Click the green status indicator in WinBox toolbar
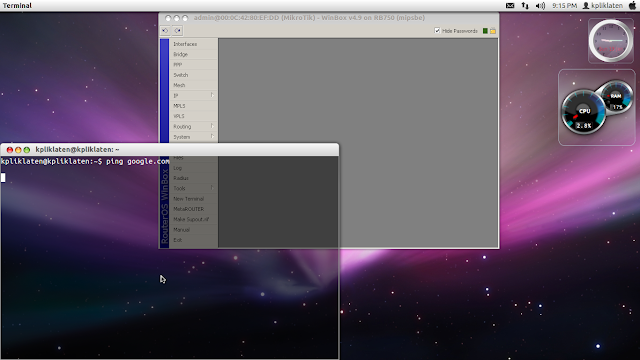This screenshot has width=640, height=360. (485, 31)
